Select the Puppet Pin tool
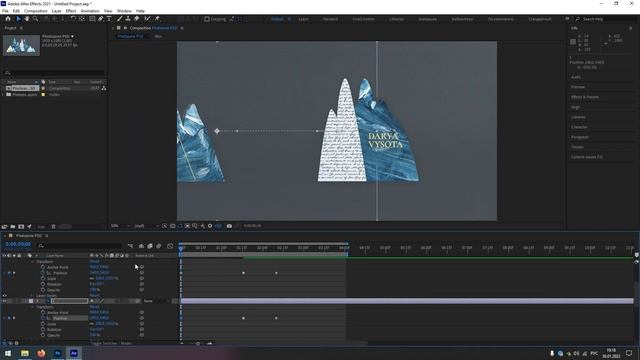640x360 pixels. 157,19
